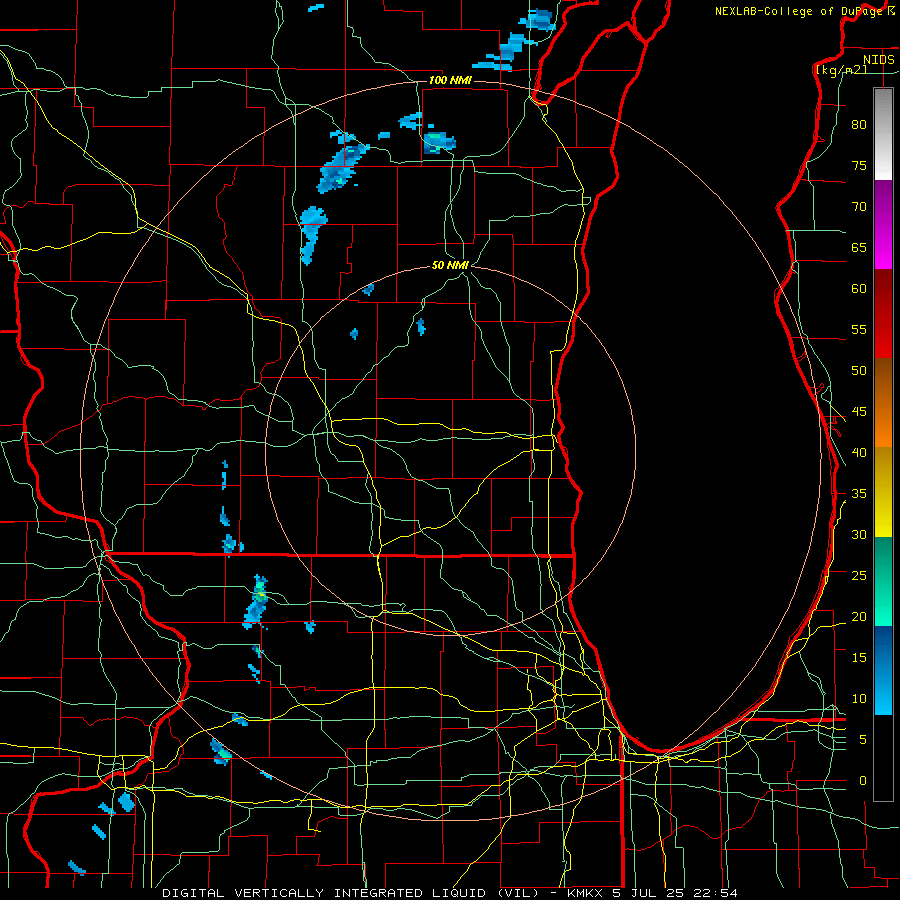900x900 pixels.
Task: Click the 10 value on the scale
Action: (859, 698)
